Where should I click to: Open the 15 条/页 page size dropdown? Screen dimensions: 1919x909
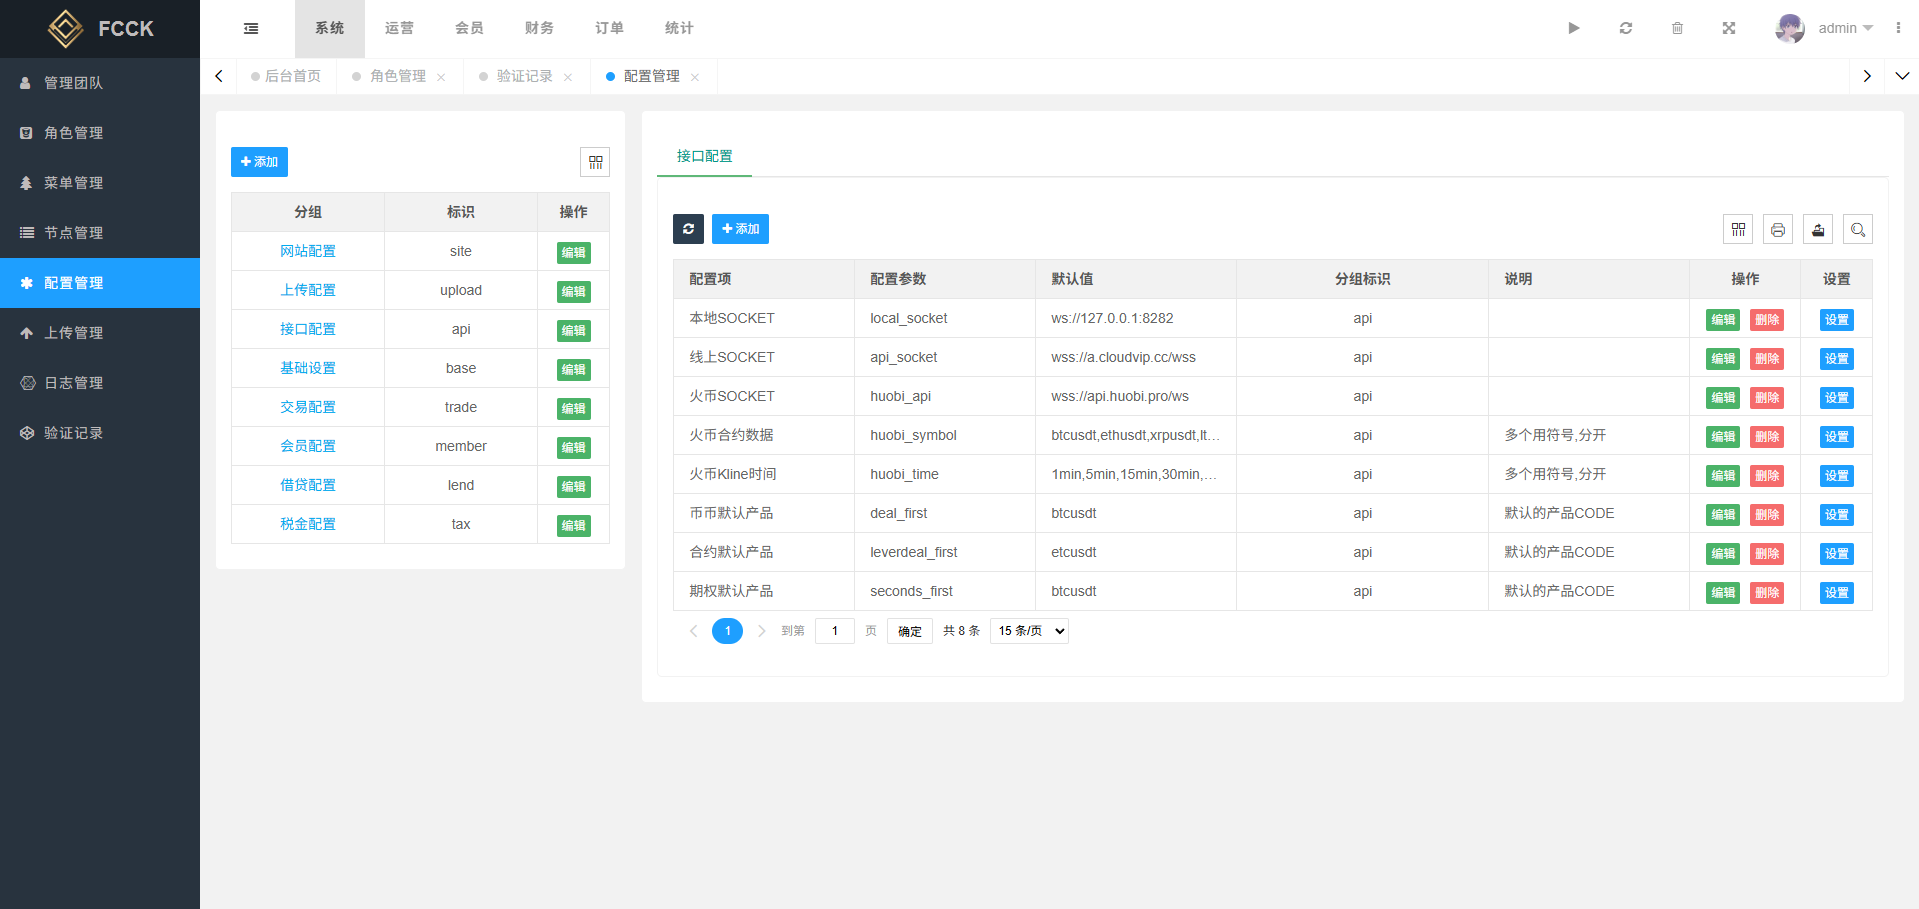(1029, 631)
